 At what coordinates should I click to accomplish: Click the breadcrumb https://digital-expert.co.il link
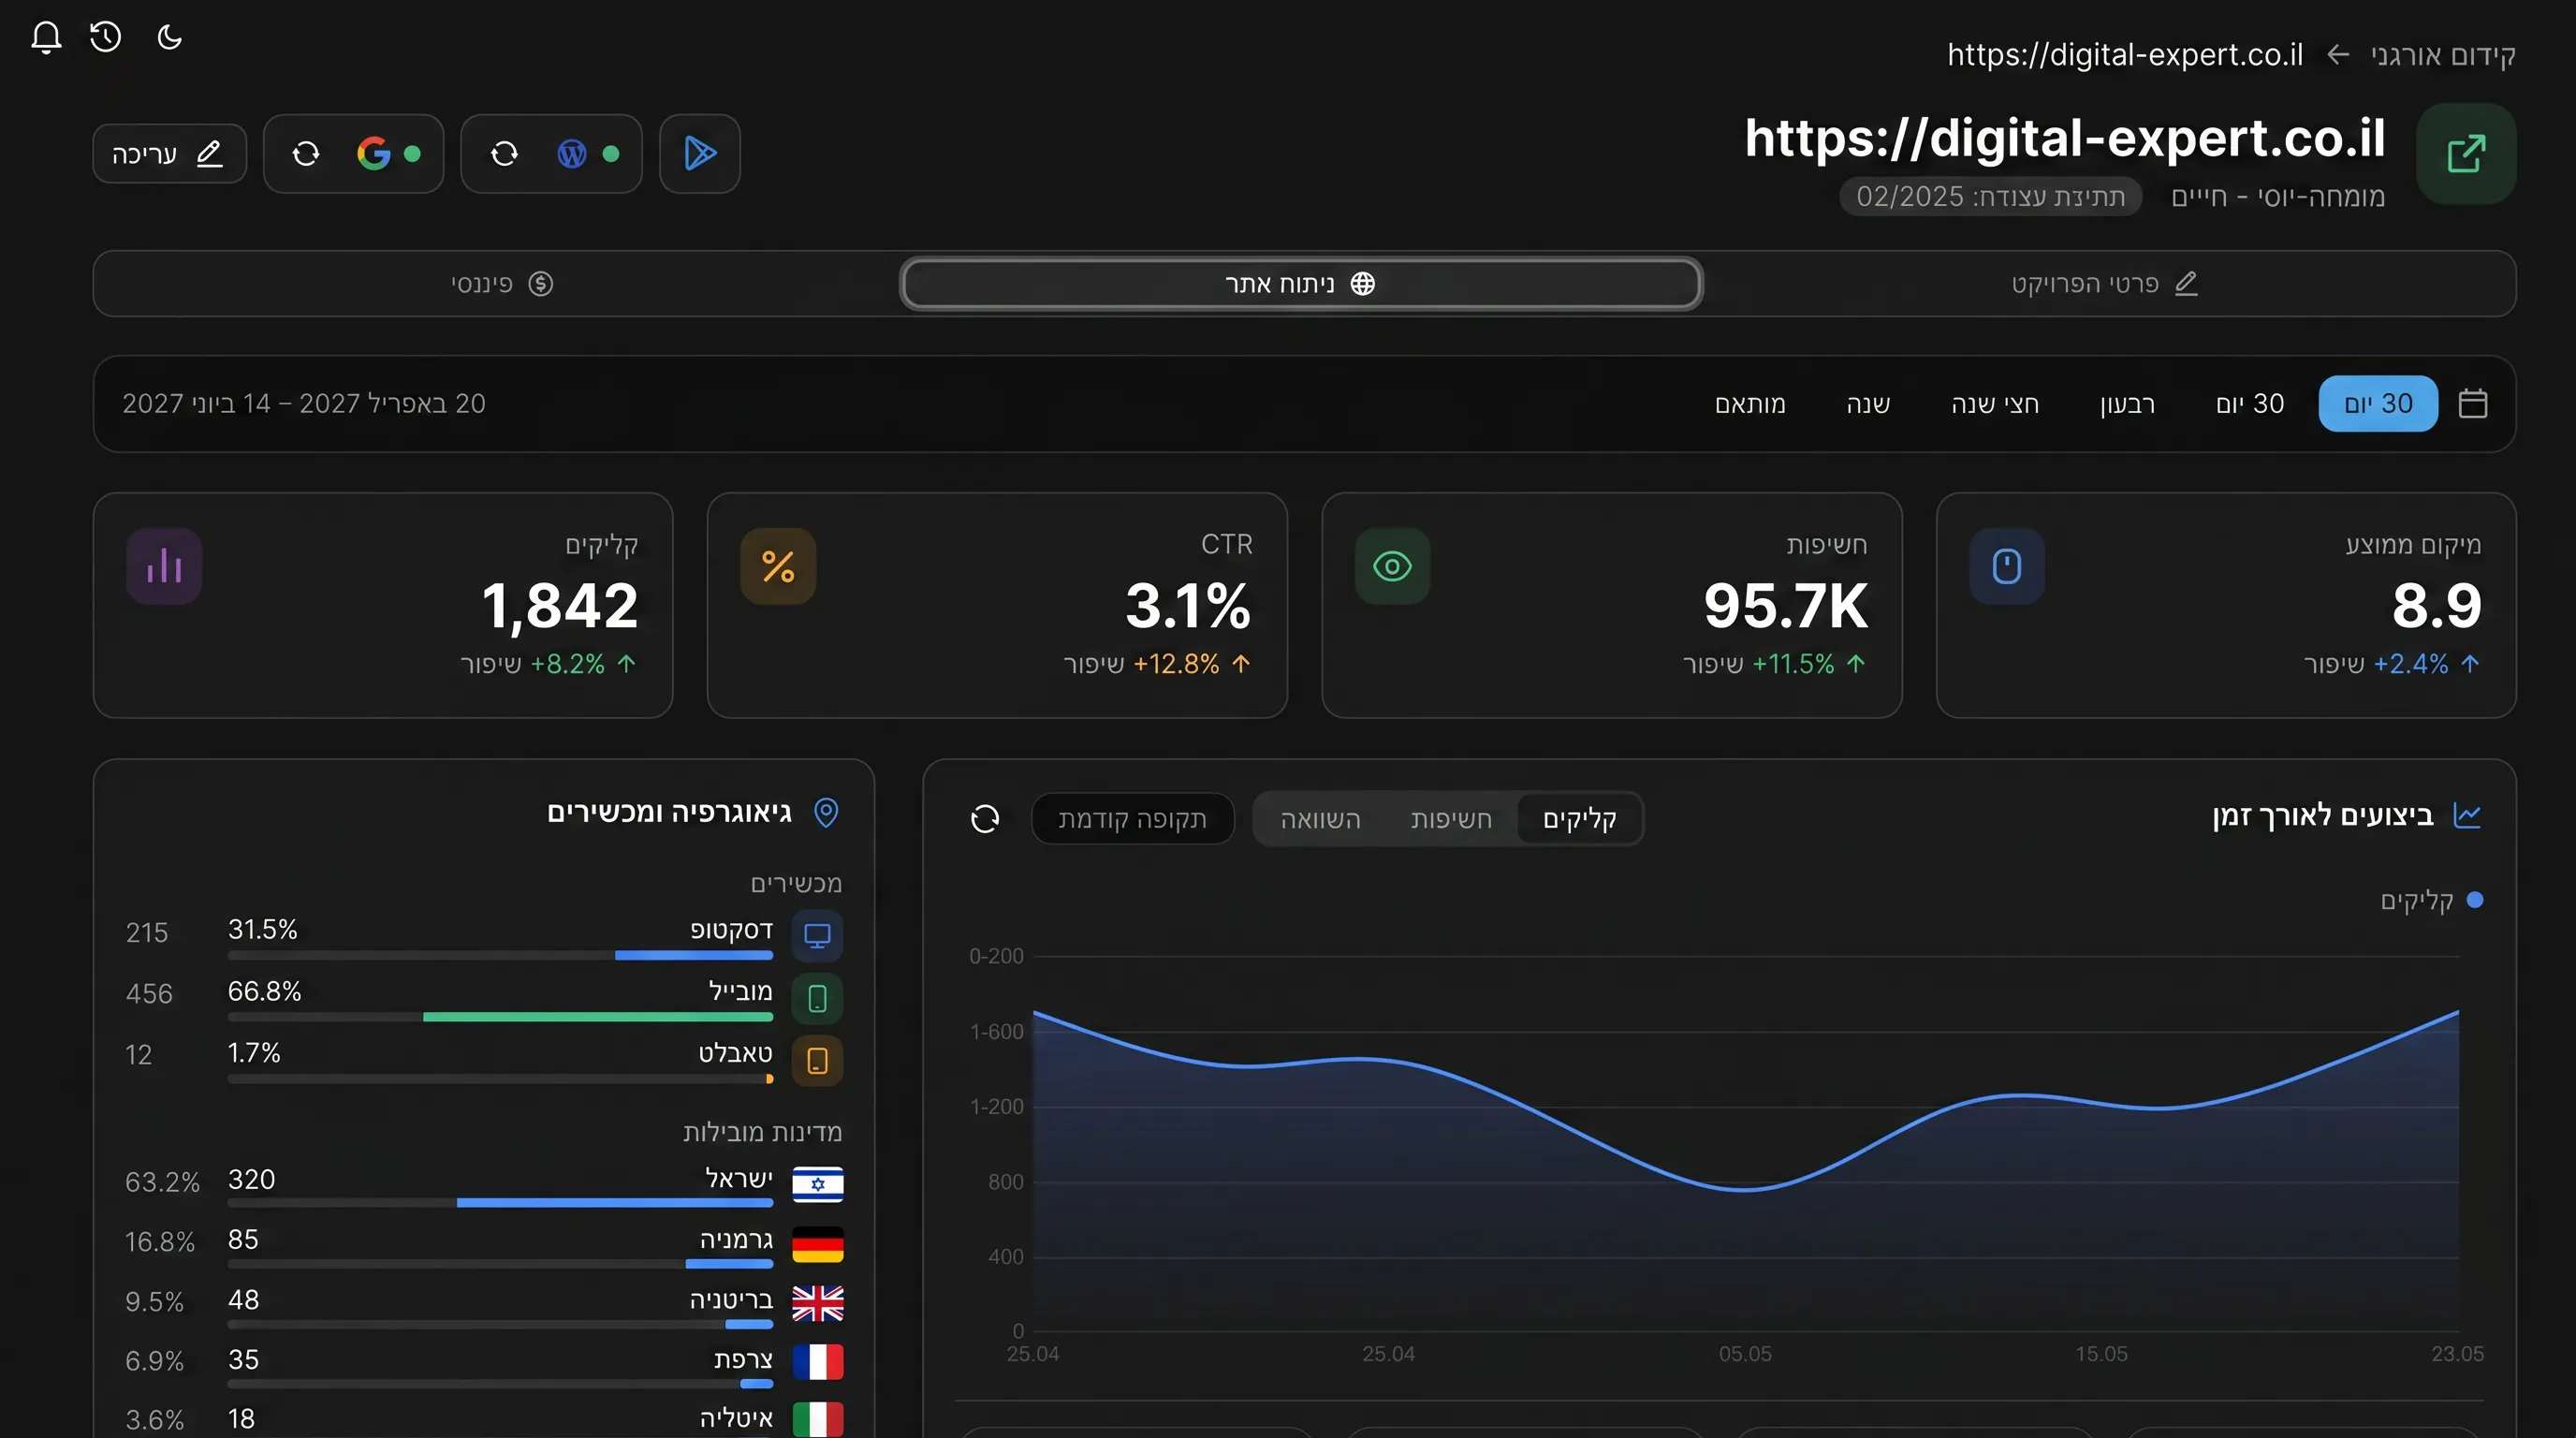click(x=2125, y=55)
